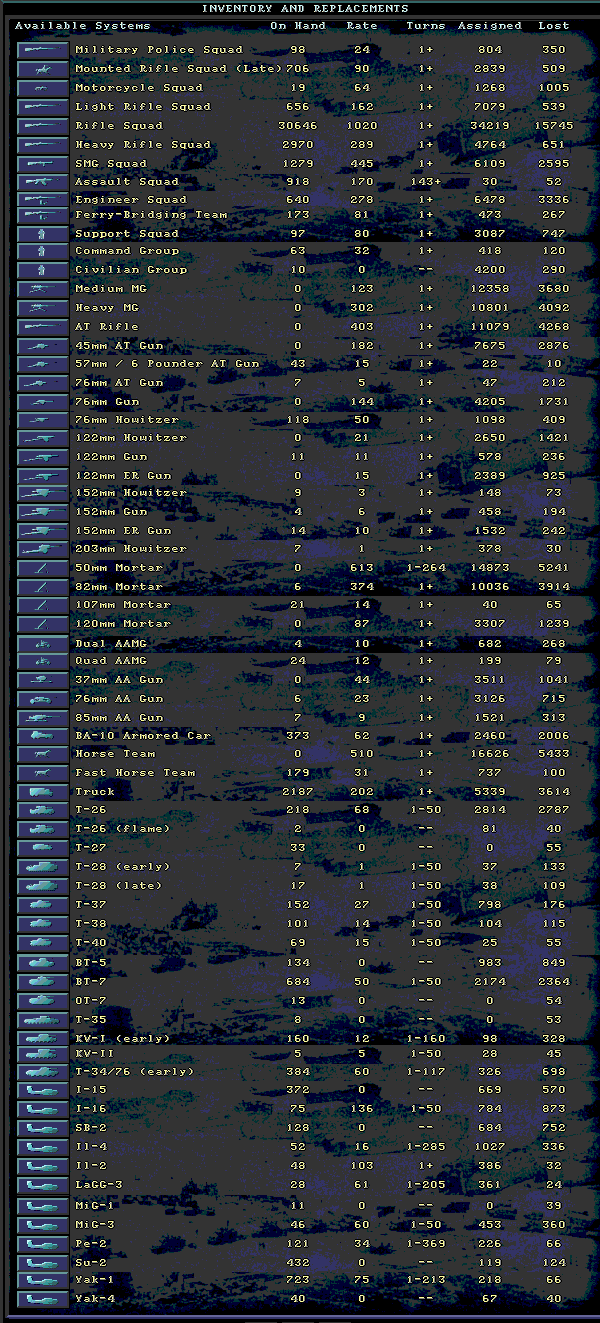The height and width of the screenshot is (1323, 600).
Task: Click the T-28 (early) tank icon
Action: coord(43,867)
